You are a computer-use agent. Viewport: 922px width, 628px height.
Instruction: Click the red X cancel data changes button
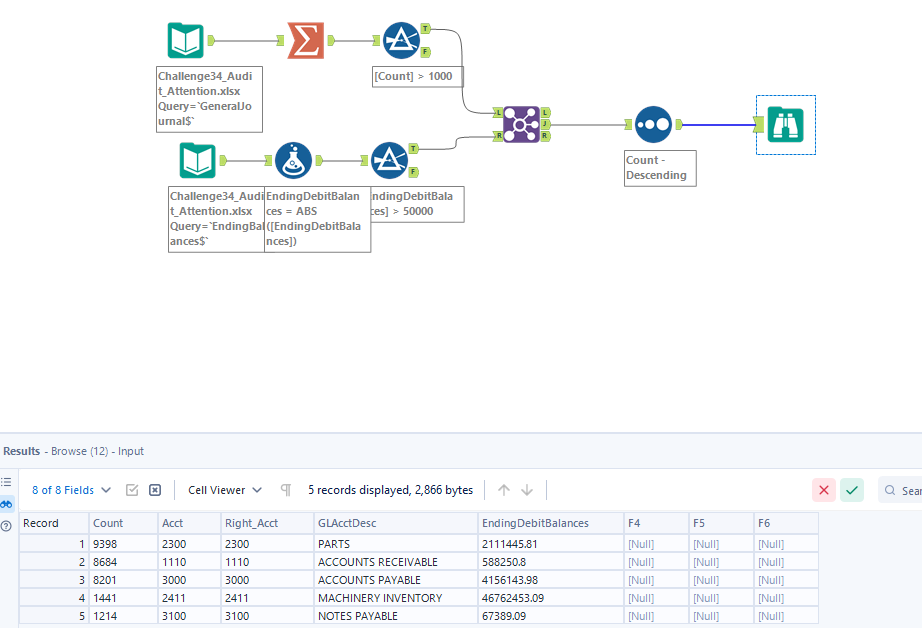pyautogui.click(x=824, y=490)
